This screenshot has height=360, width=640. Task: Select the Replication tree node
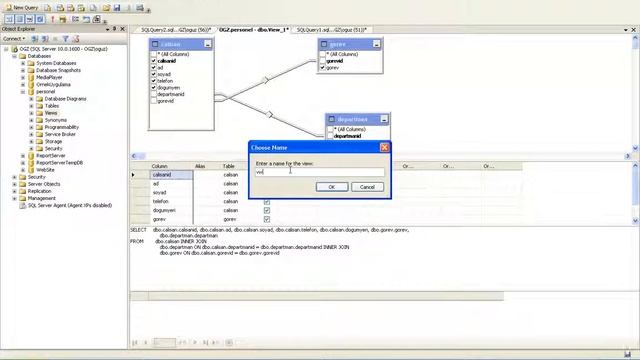pos(39,191)
